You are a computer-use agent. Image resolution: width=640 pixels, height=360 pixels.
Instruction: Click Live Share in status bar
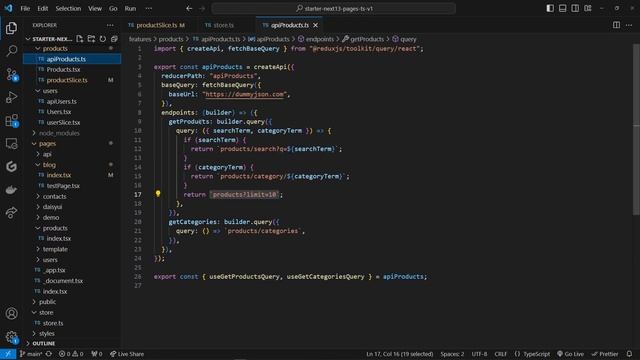[127, 354]
